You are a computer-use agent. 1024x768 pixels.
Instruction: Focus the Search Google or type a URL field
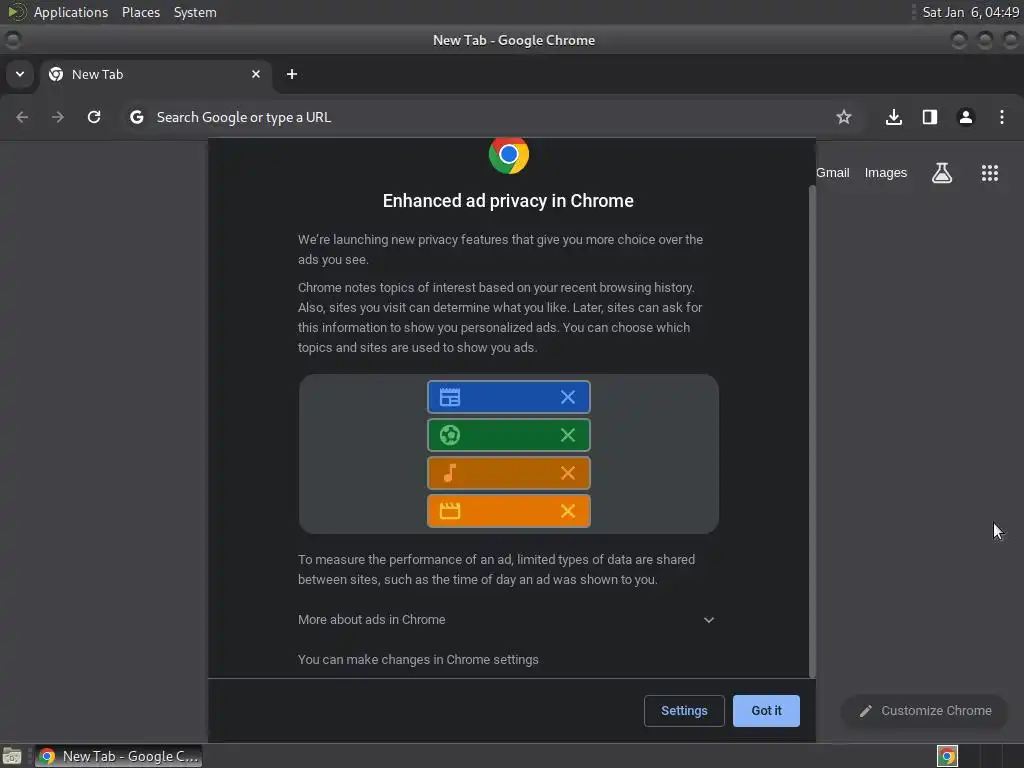pos(490,117)
